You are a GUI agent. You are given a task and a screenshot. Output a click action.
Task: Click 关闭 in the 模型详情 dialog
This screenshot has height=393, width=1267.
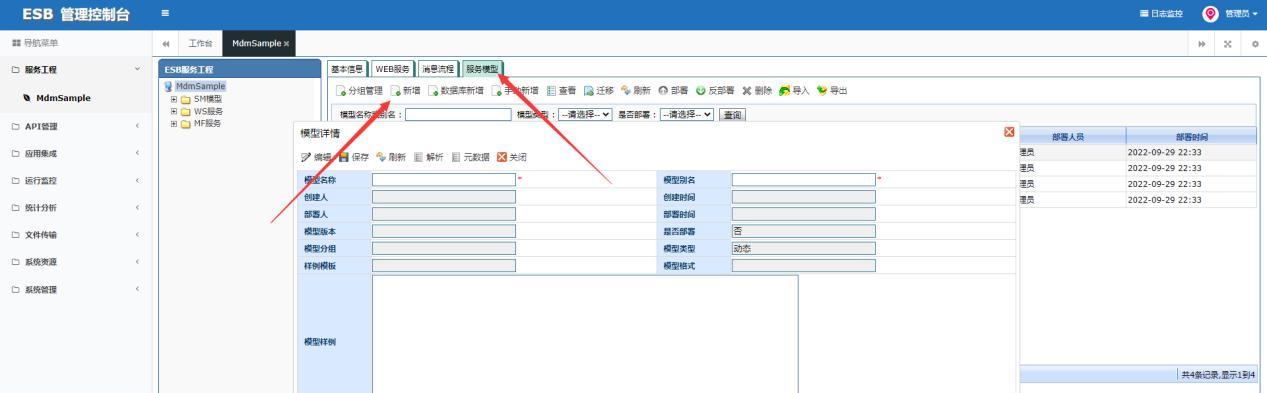pos(512,157)
